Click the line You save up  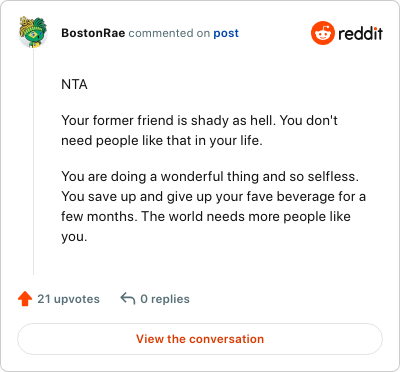tap(213, 197)
